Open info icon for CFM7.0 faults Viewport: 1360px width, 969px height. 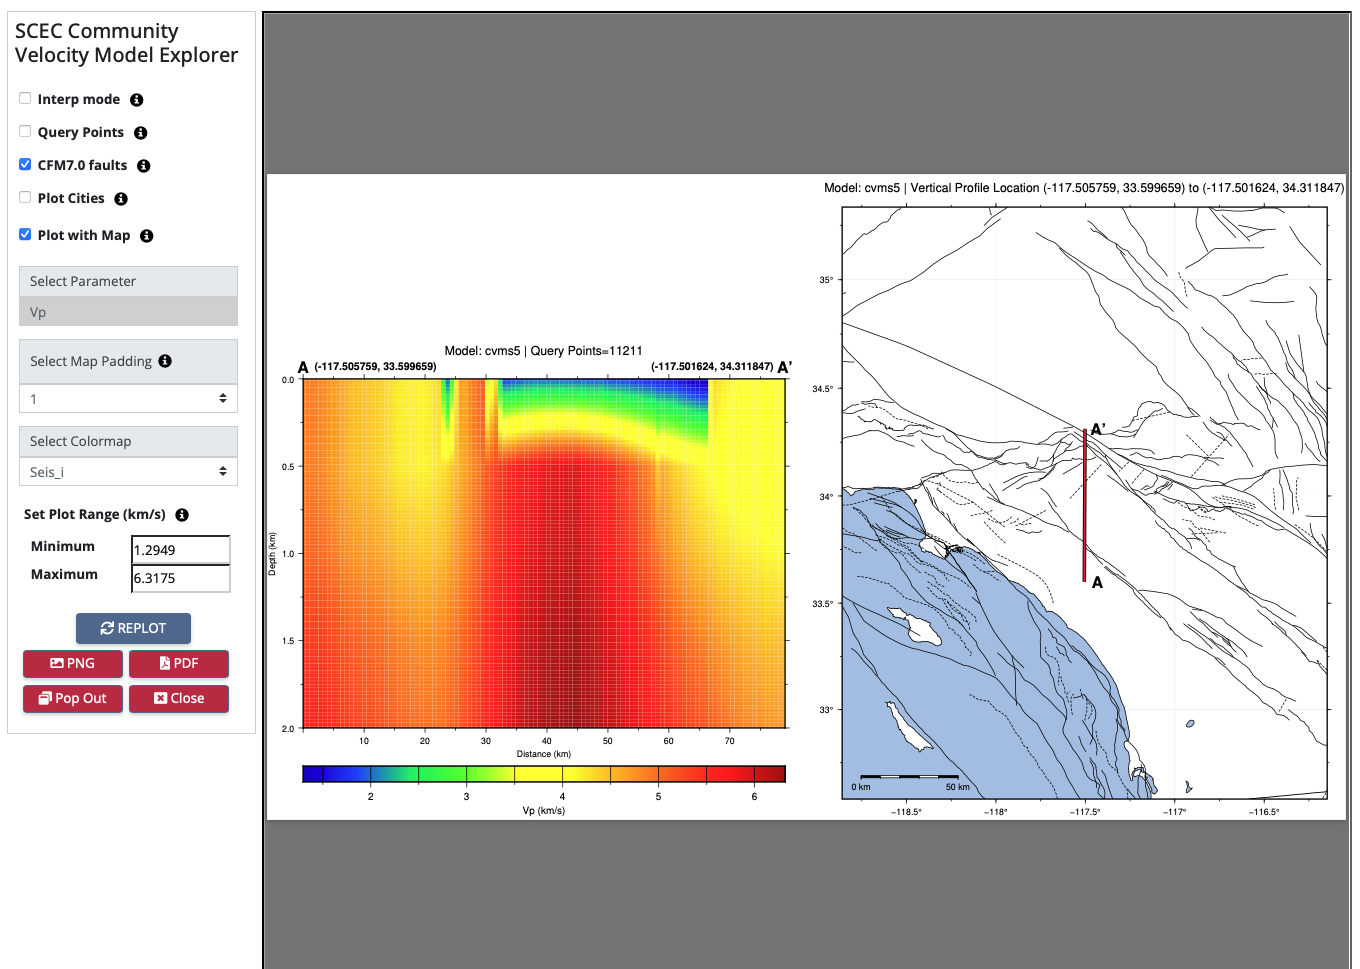point(144,166)
